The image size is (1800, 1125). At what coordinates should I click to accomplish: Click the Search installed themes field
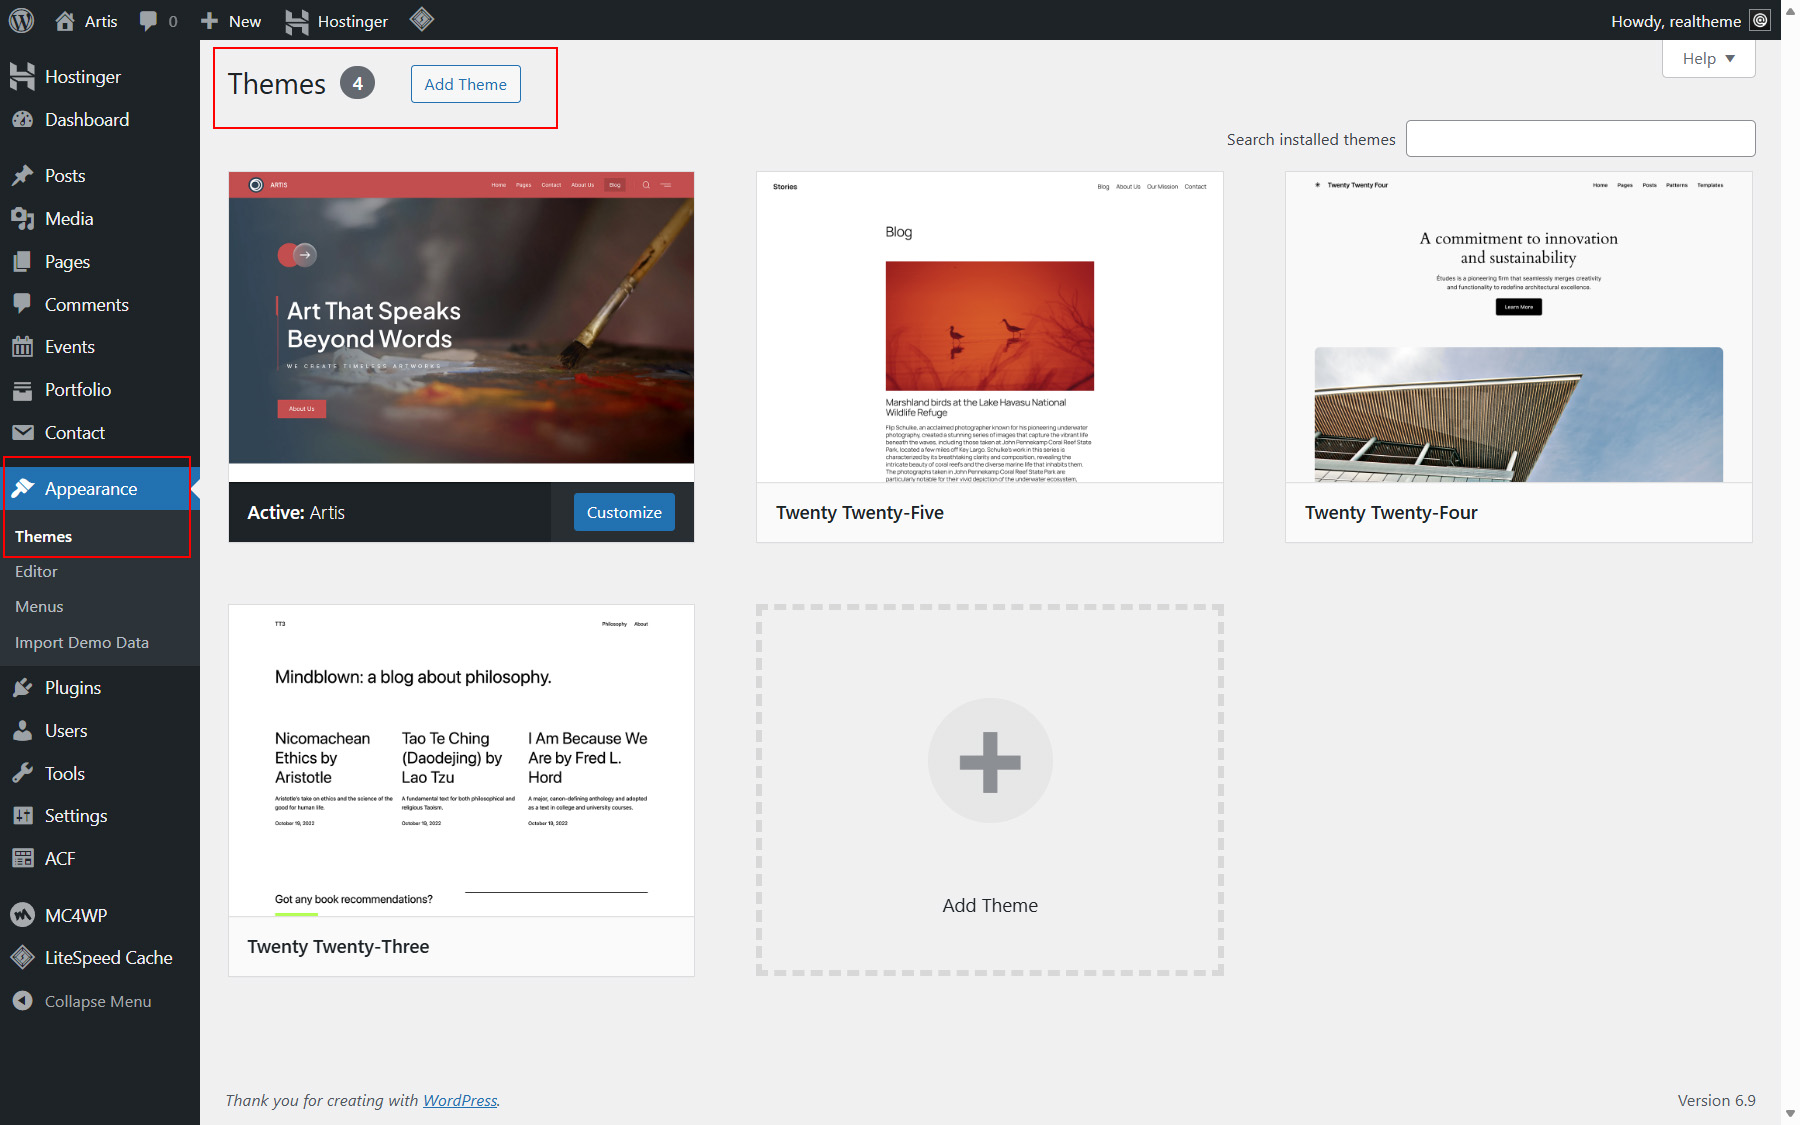1580,139
